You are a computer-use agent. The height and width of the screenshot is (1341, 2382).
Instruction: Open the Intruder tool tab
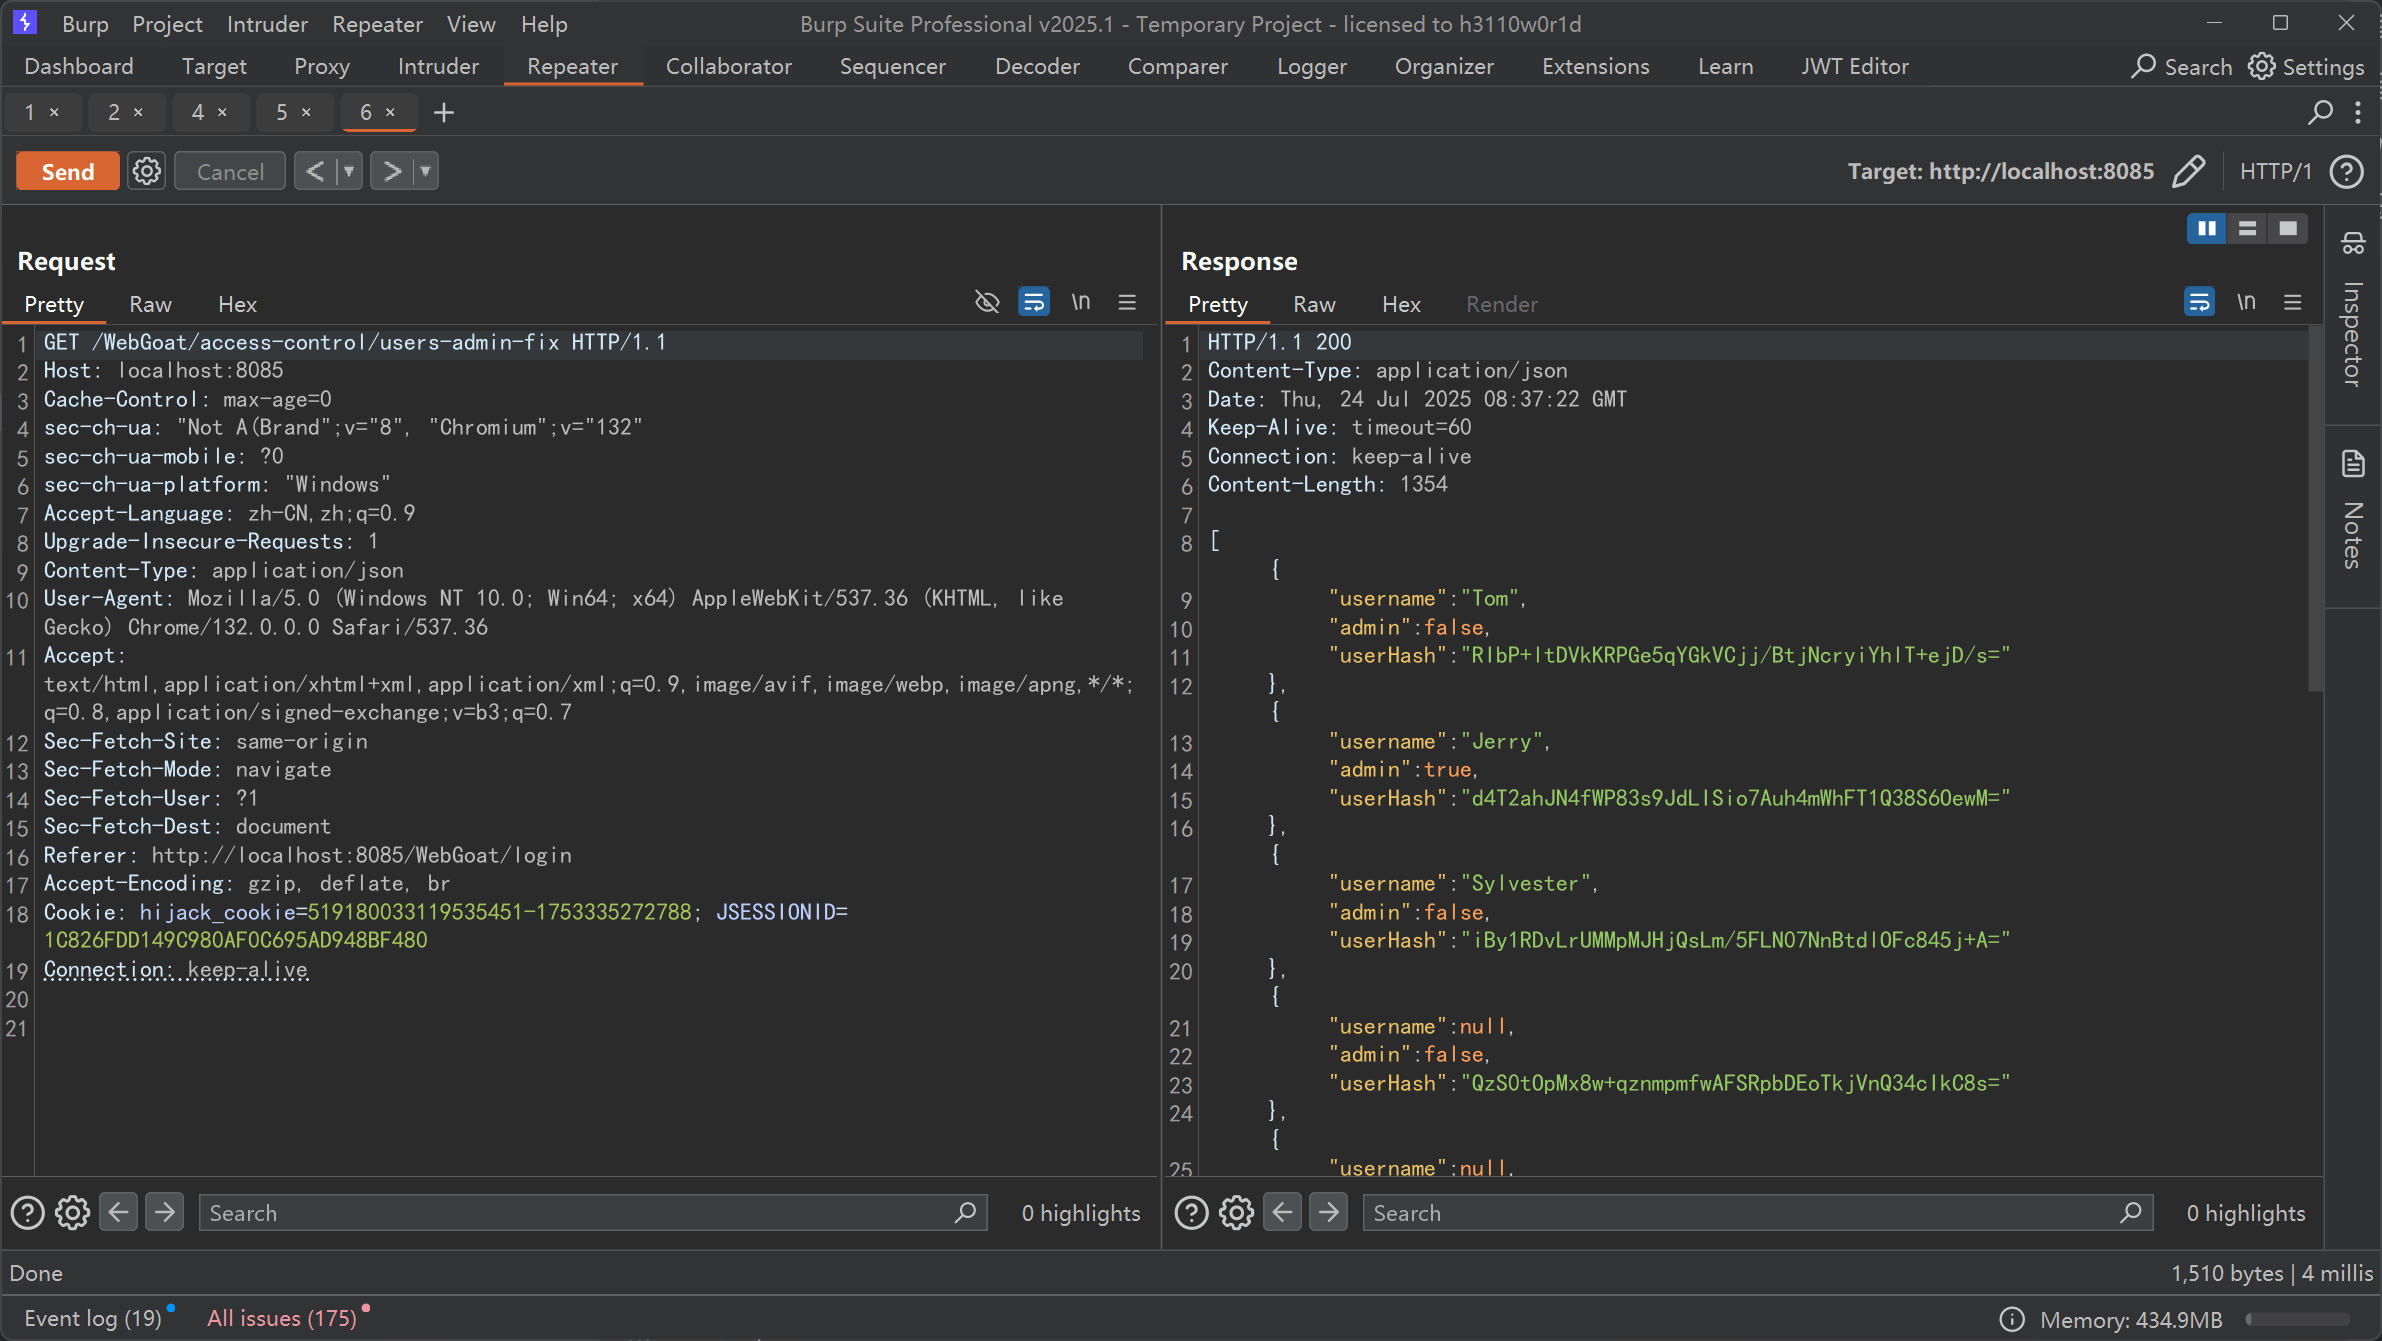[438, 66]
